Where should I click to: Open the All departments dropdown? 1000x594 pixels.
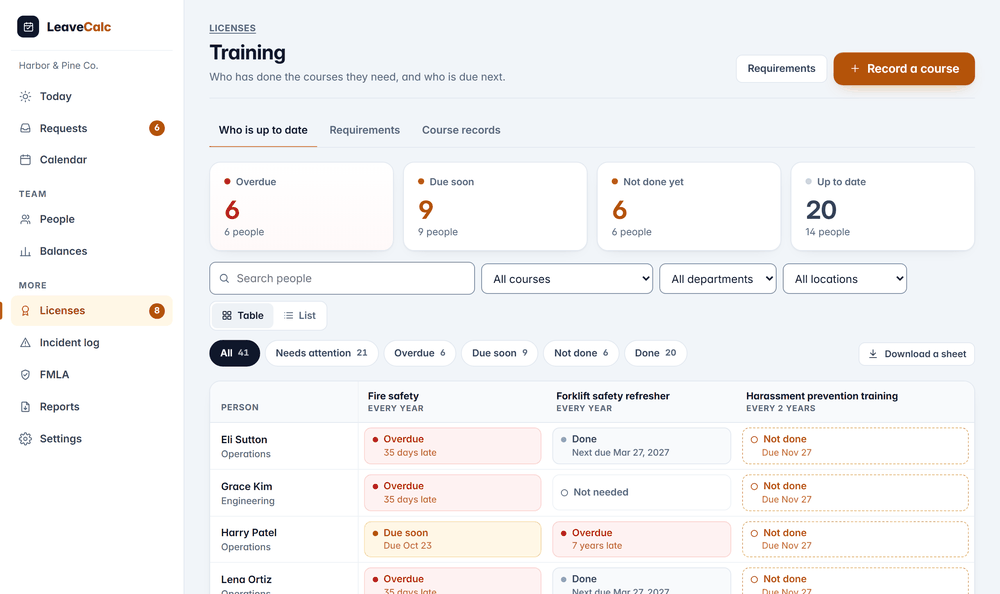pos(717,279)
